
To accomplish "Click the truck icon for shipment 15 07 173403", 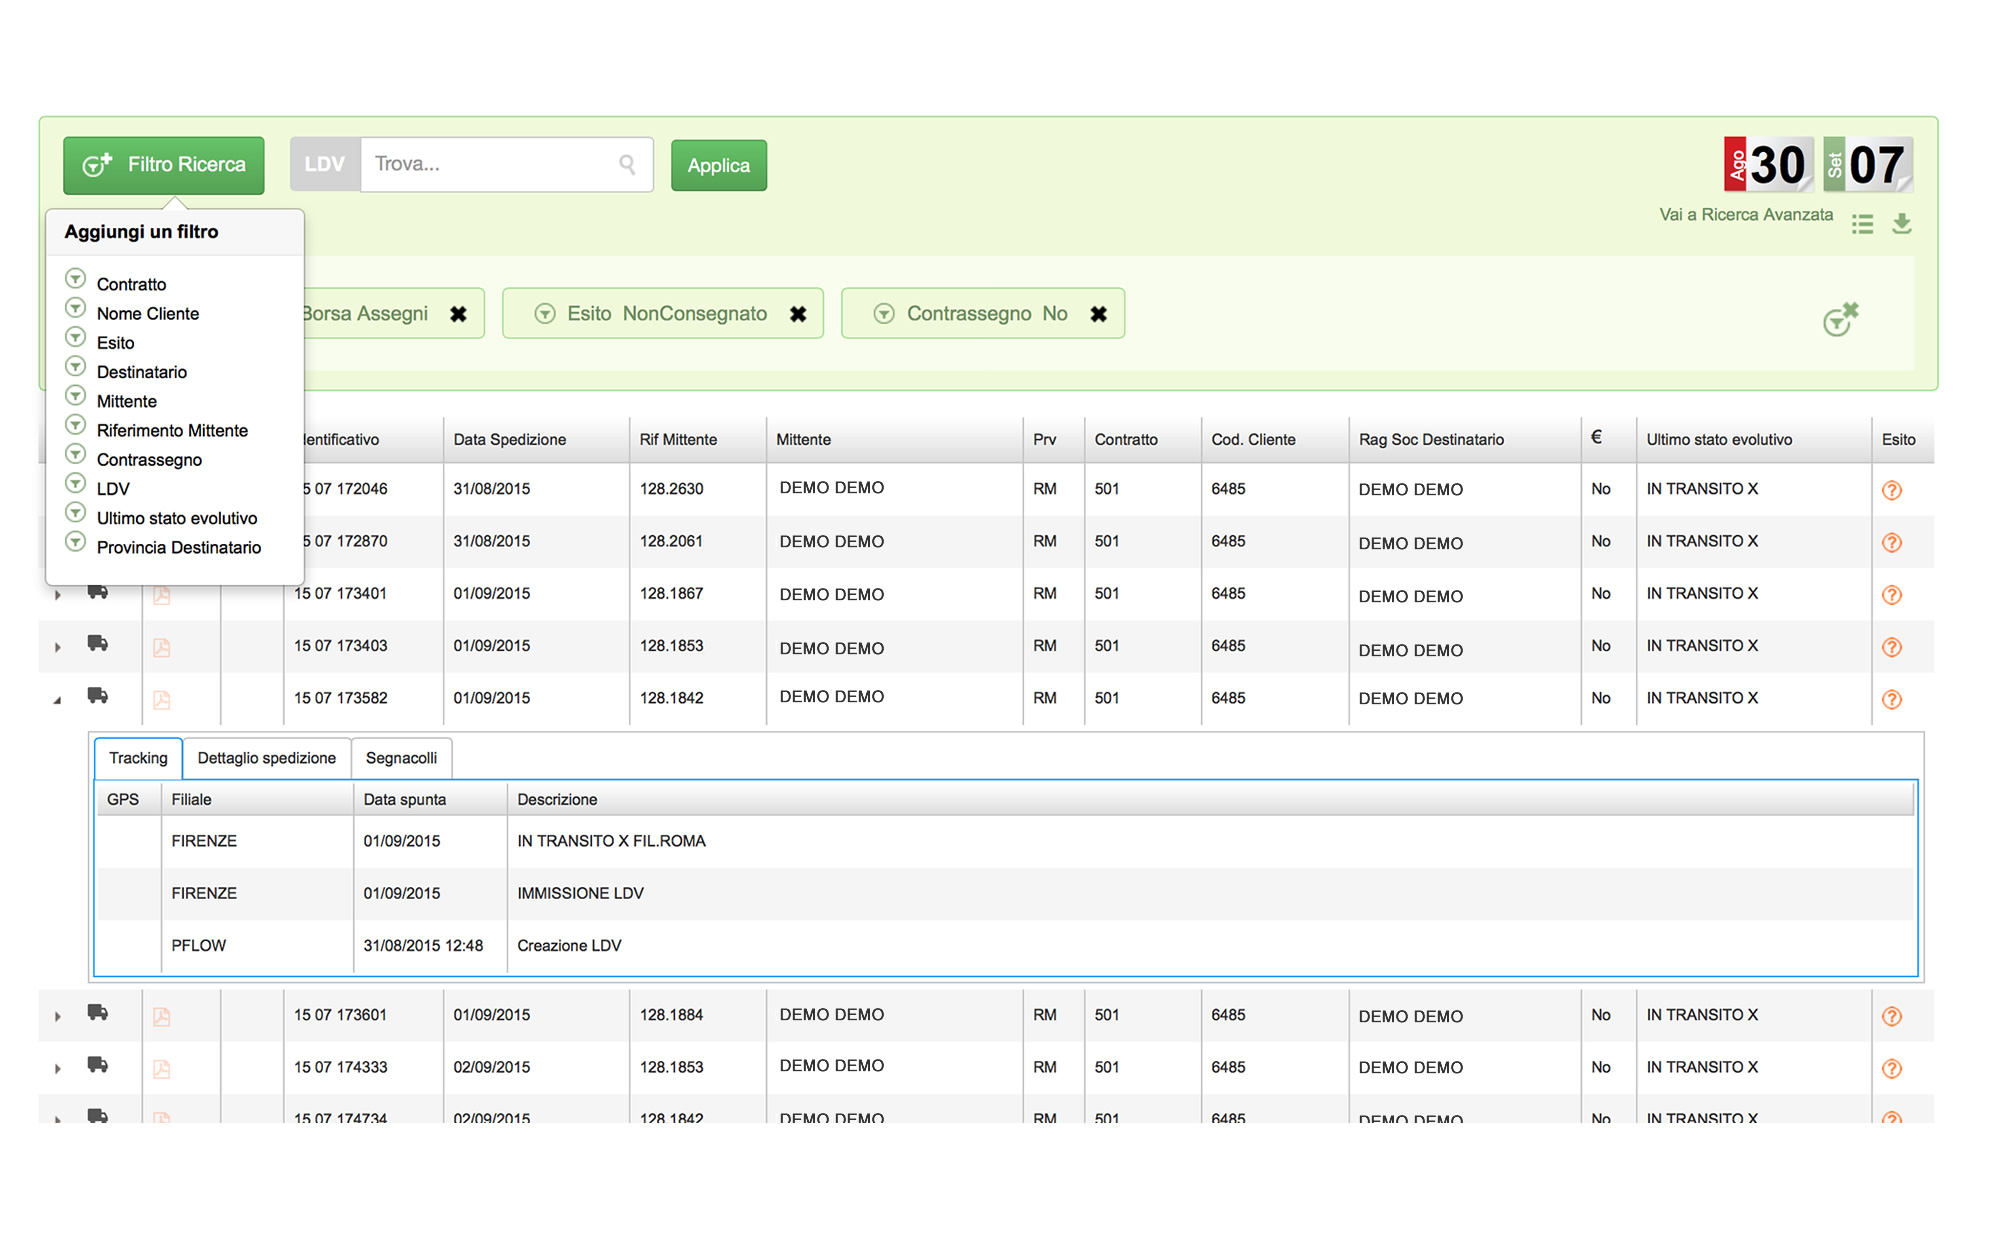I will [x=97, y=644].
